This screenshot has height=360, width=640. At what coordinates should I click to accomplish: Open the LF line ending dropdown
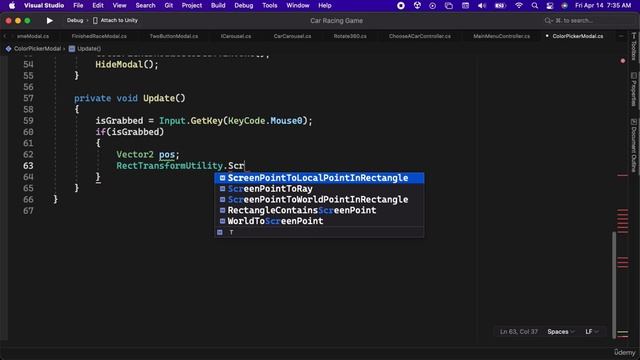click(591, 332)
